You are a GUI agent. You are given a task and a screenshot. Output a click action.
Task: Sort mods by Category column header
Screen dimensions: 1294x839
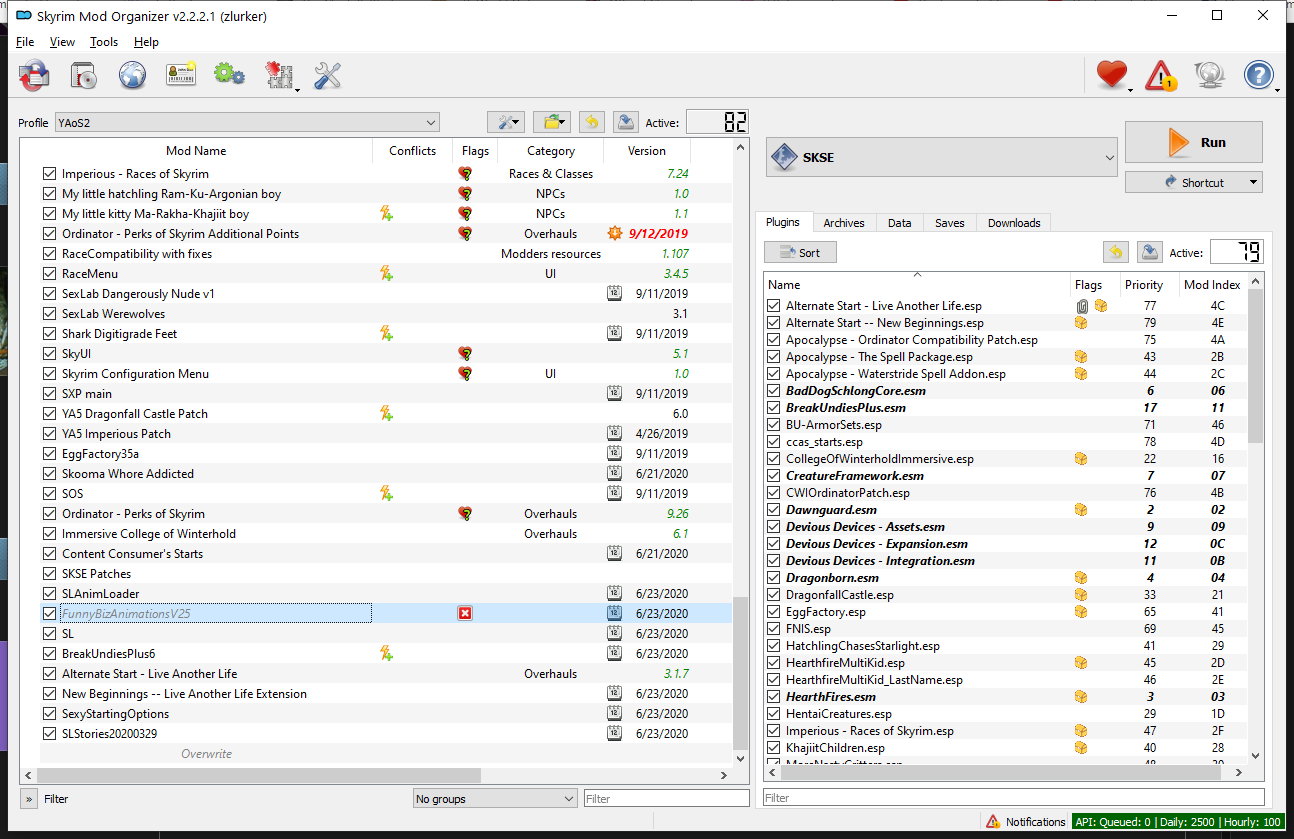tap(551, 151)
